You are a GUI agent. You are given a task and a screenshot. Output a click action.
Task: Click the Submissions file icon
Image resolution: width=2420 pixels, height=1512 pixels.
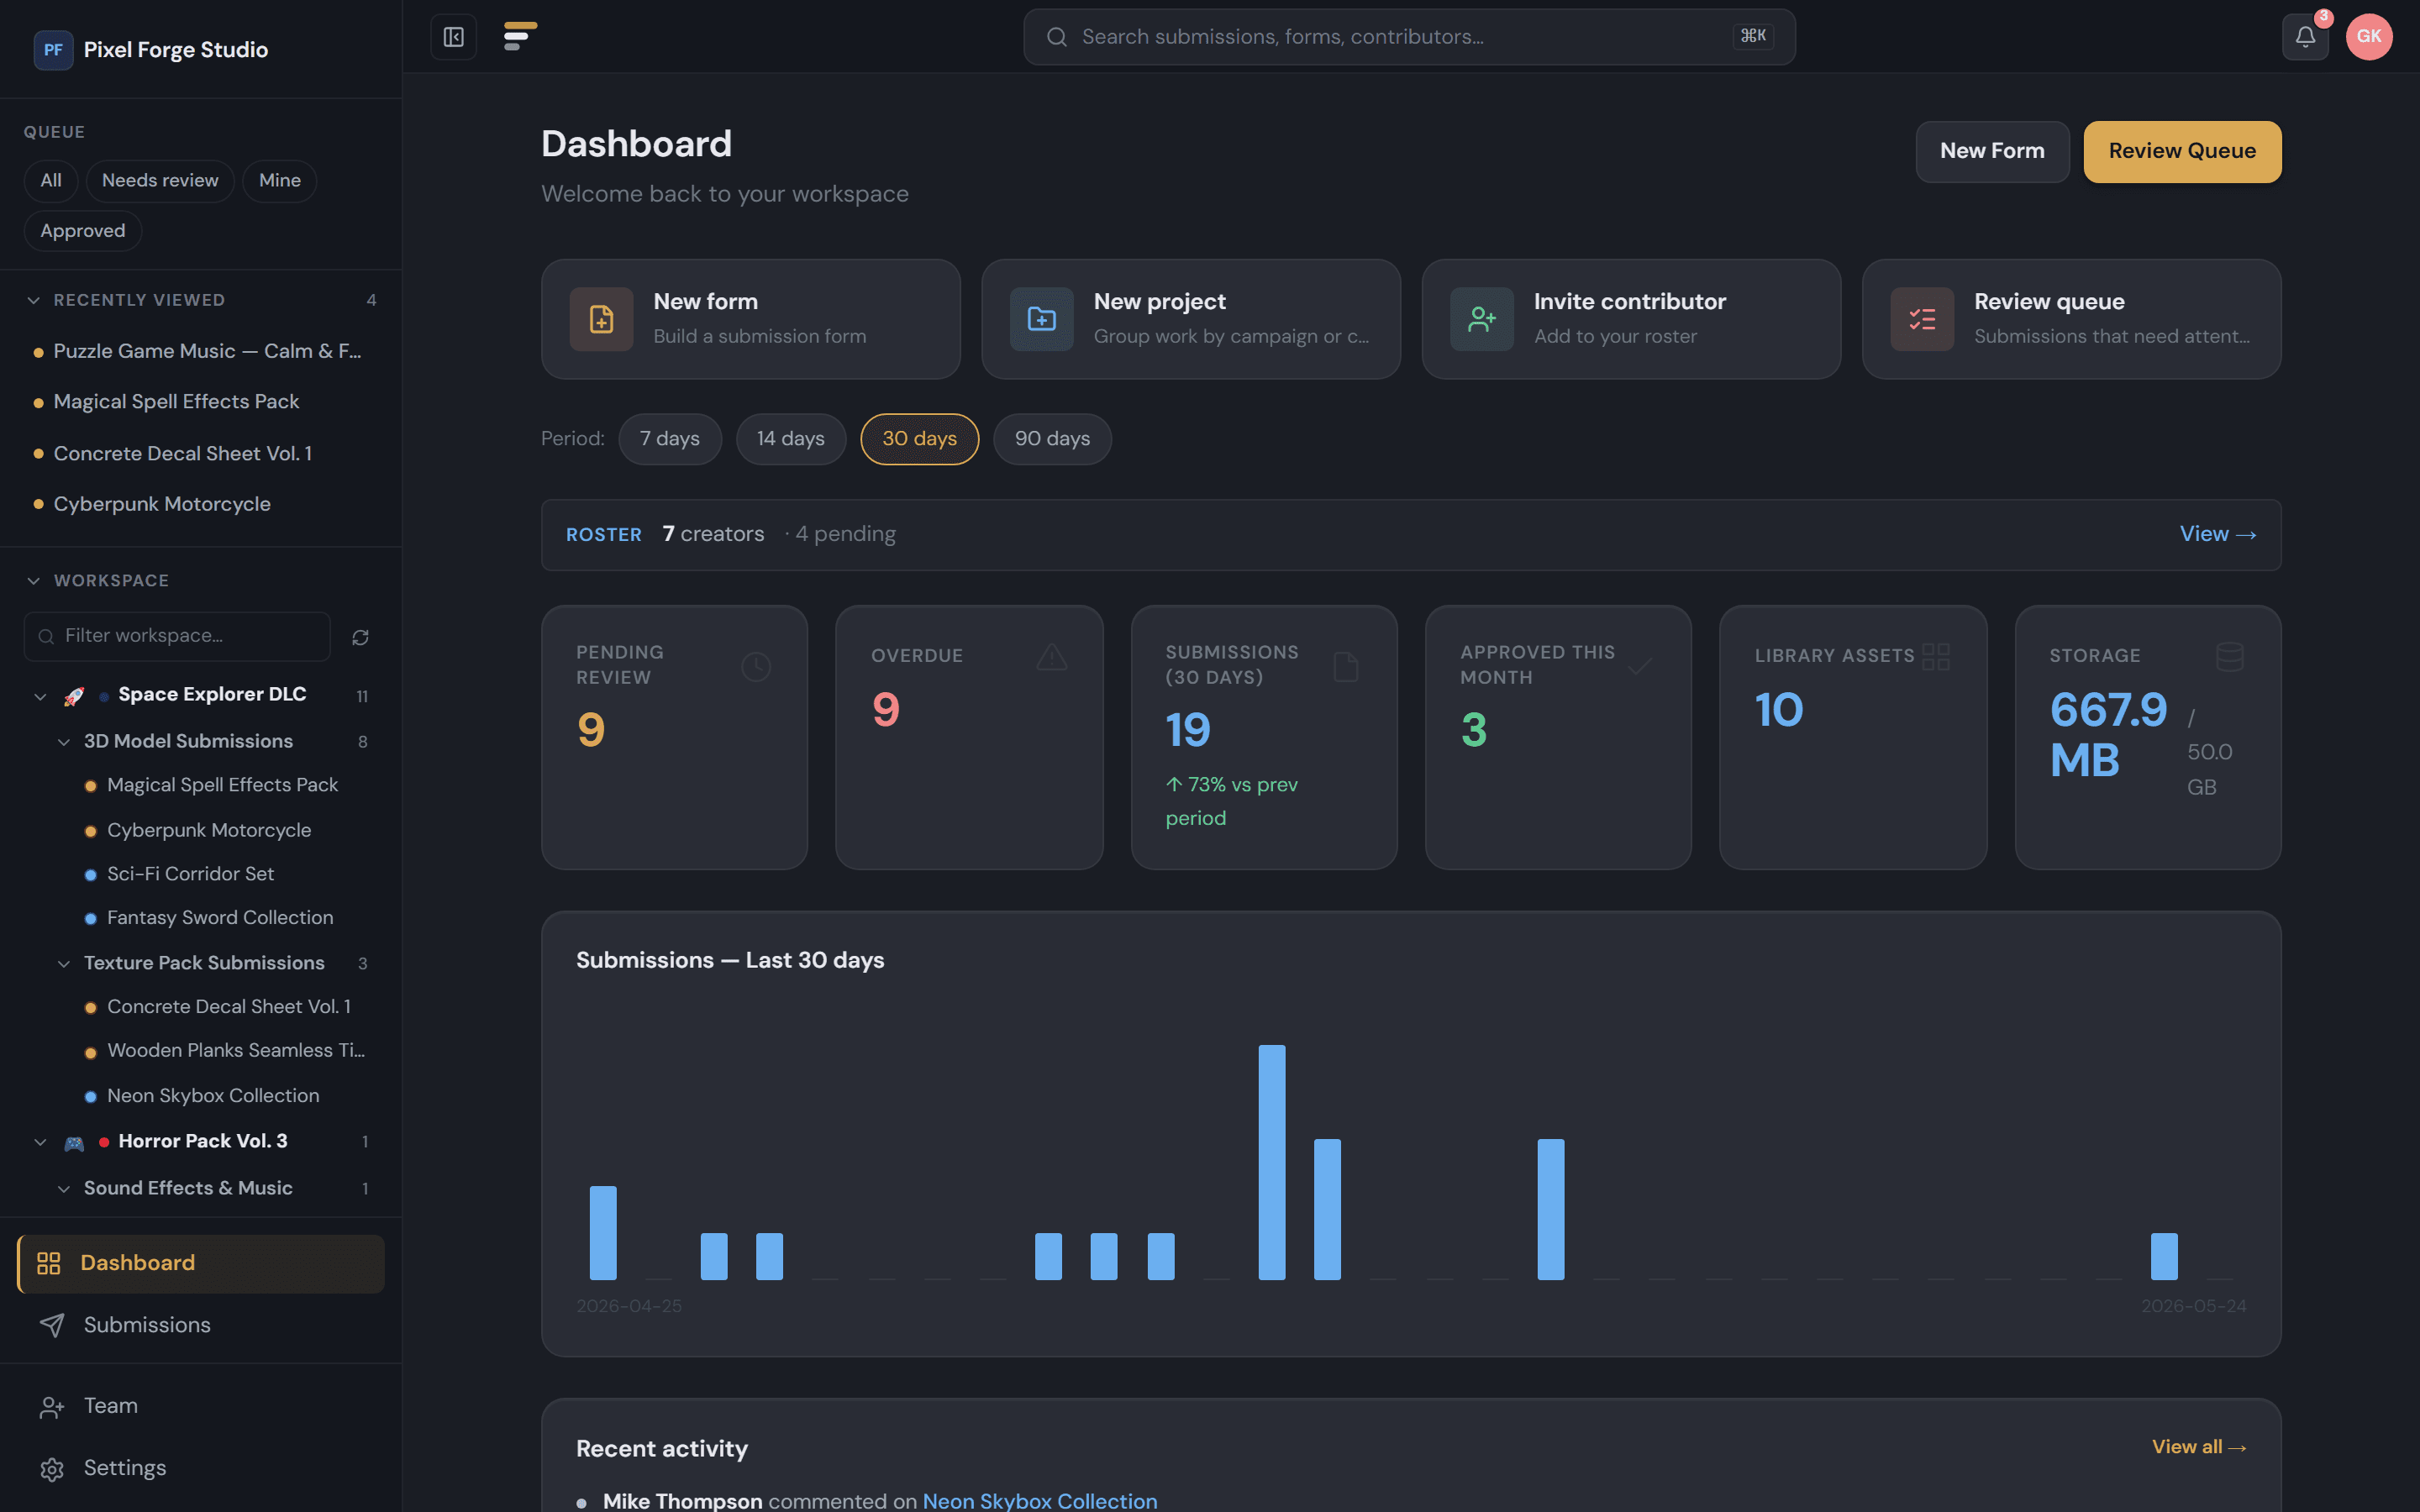pyautogui.click(x=1346, y=666)
